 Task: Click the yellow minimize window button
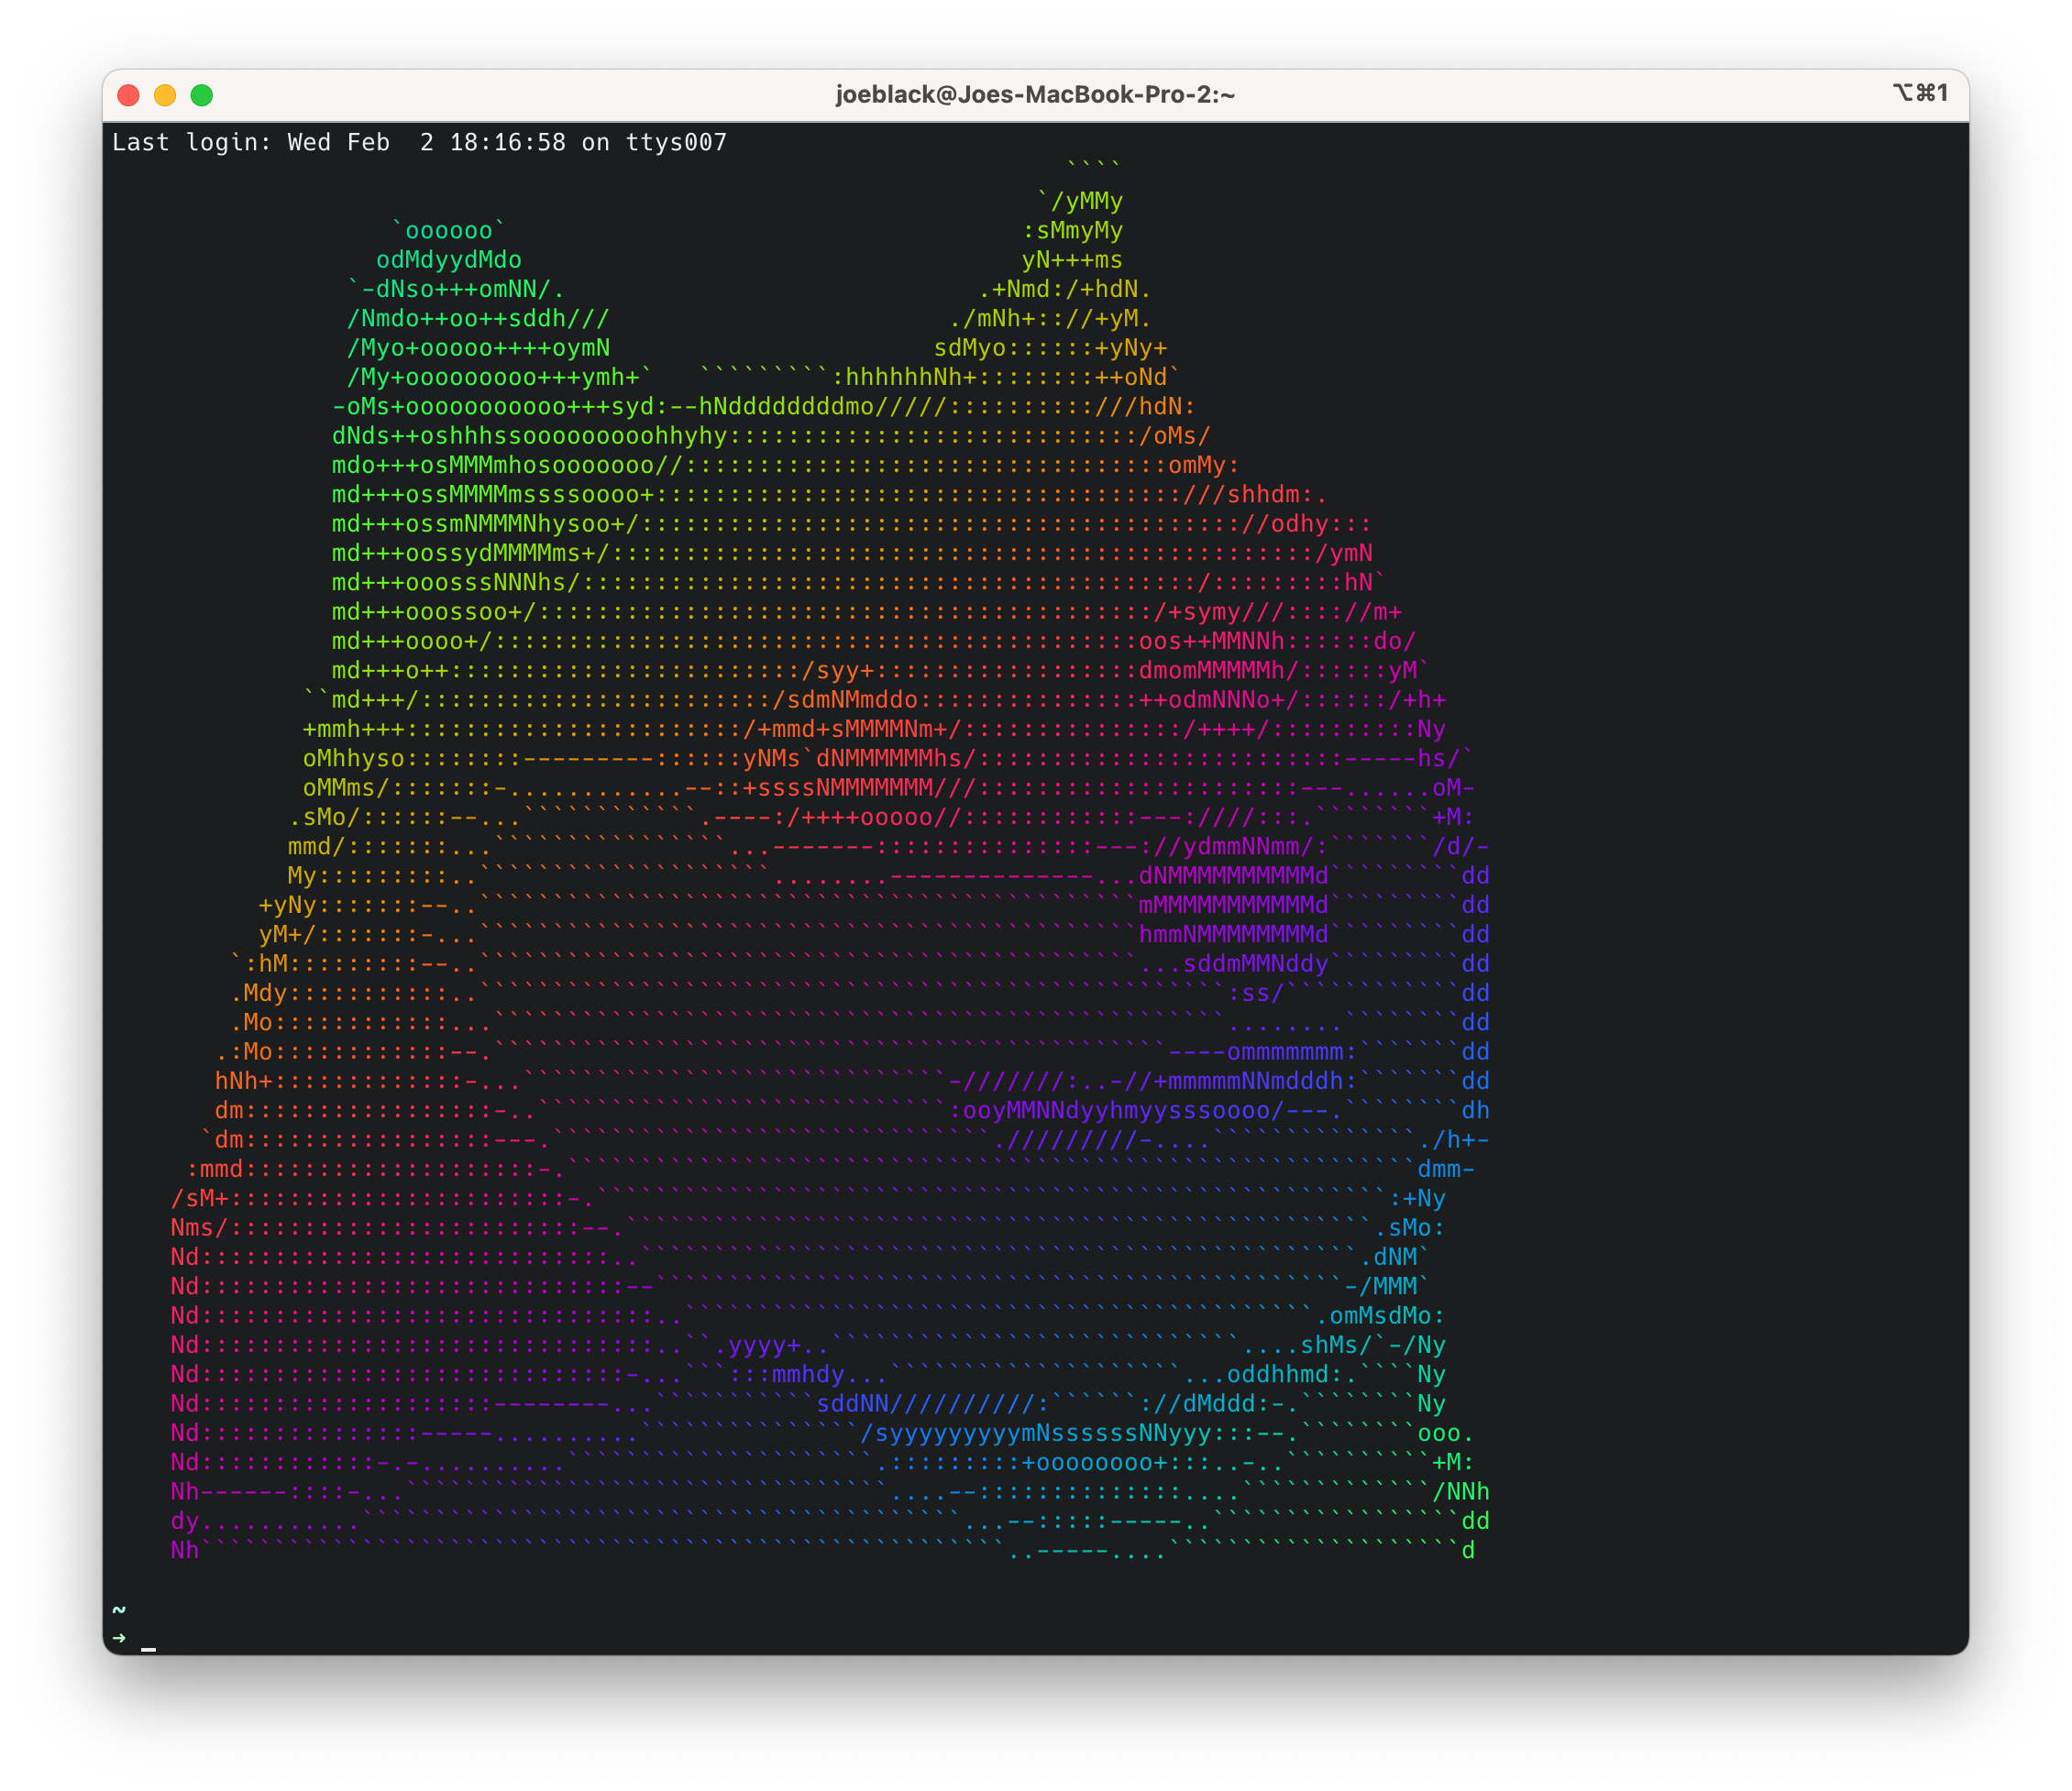tap(165, 95)
